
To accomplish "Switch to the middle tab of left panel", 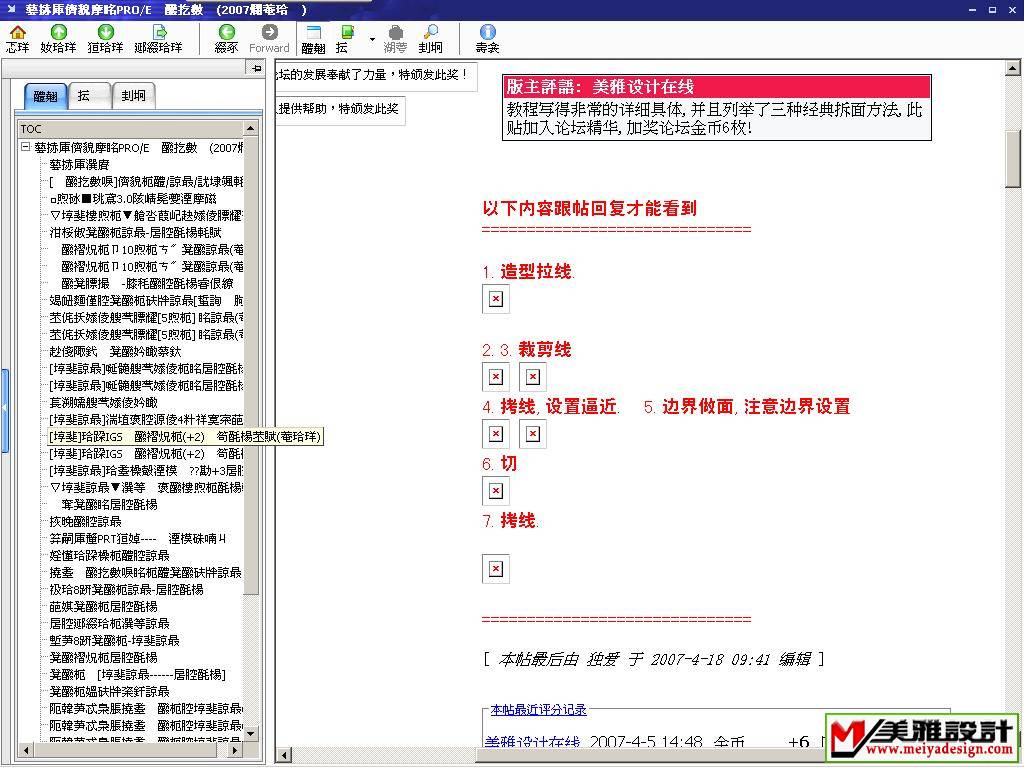I will pos(89,95).
